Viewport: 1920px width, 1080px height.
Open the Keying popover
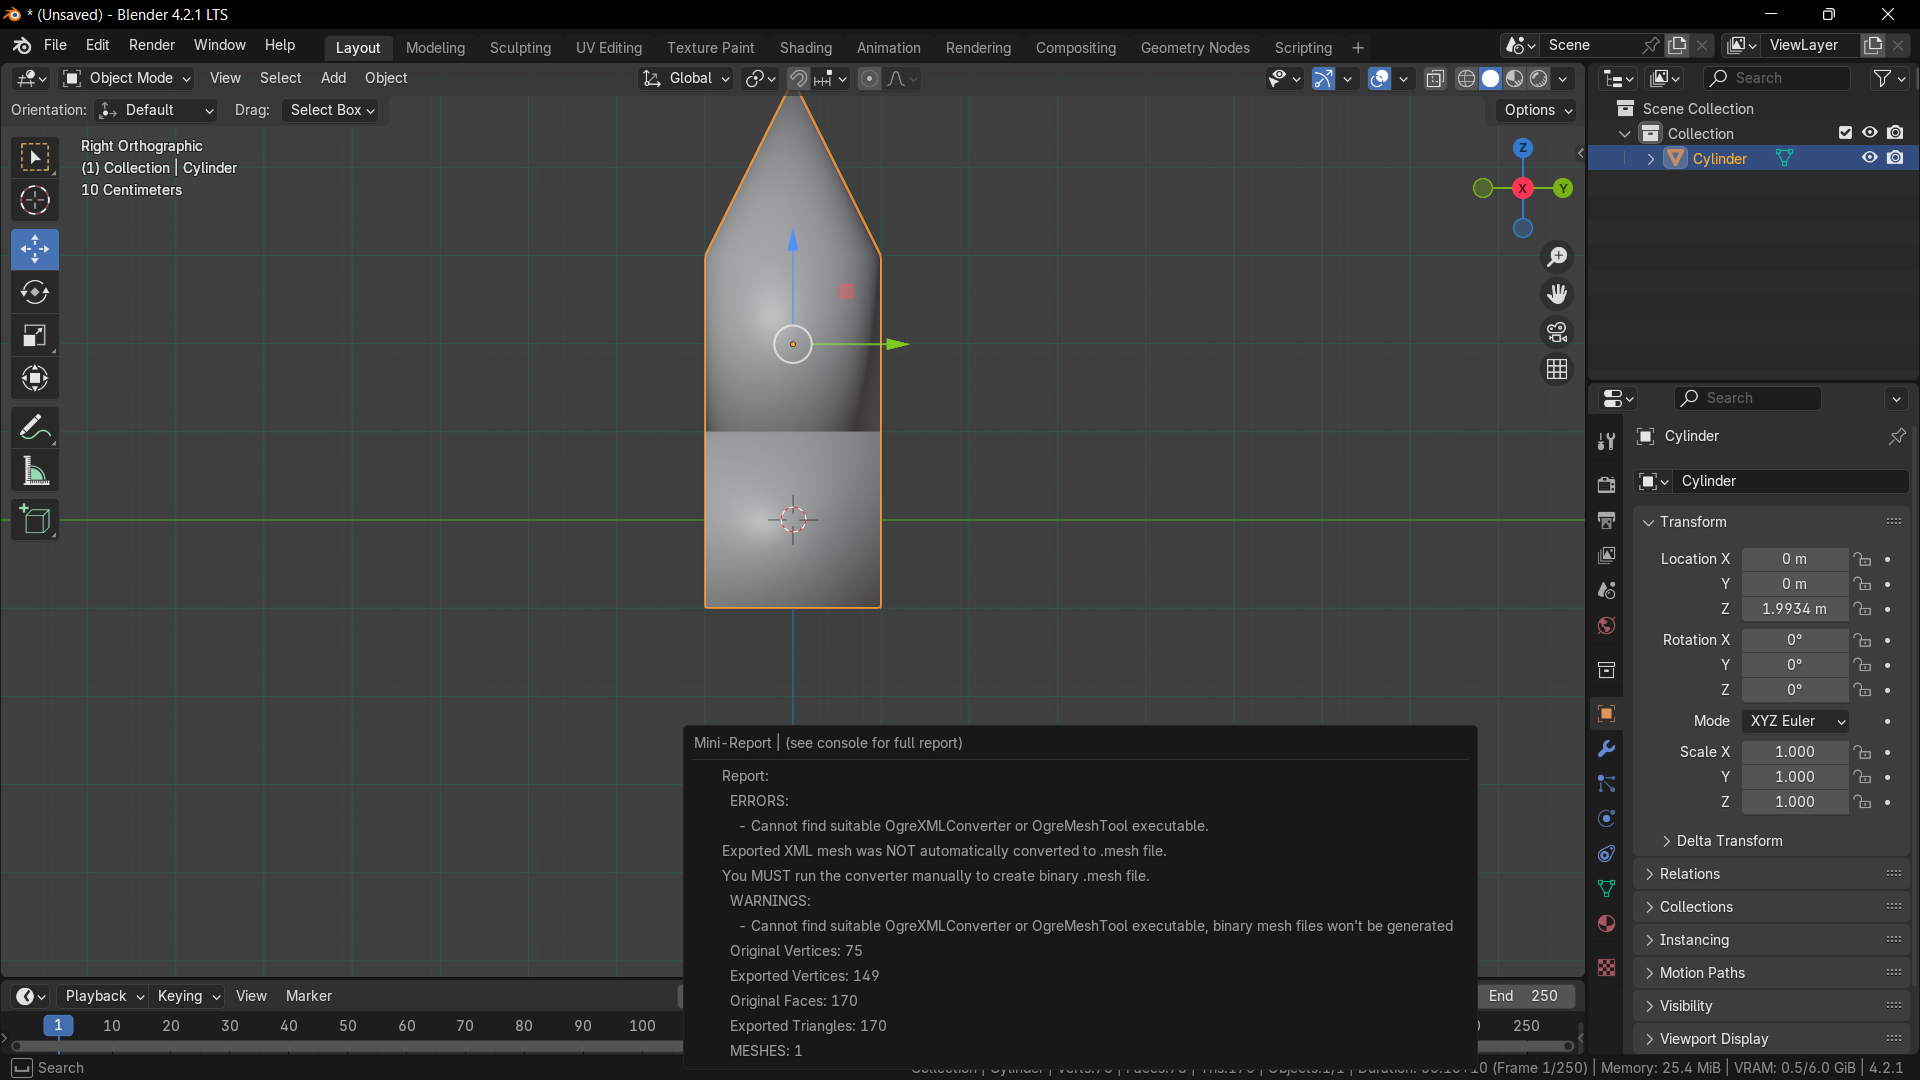click(188, 996)
